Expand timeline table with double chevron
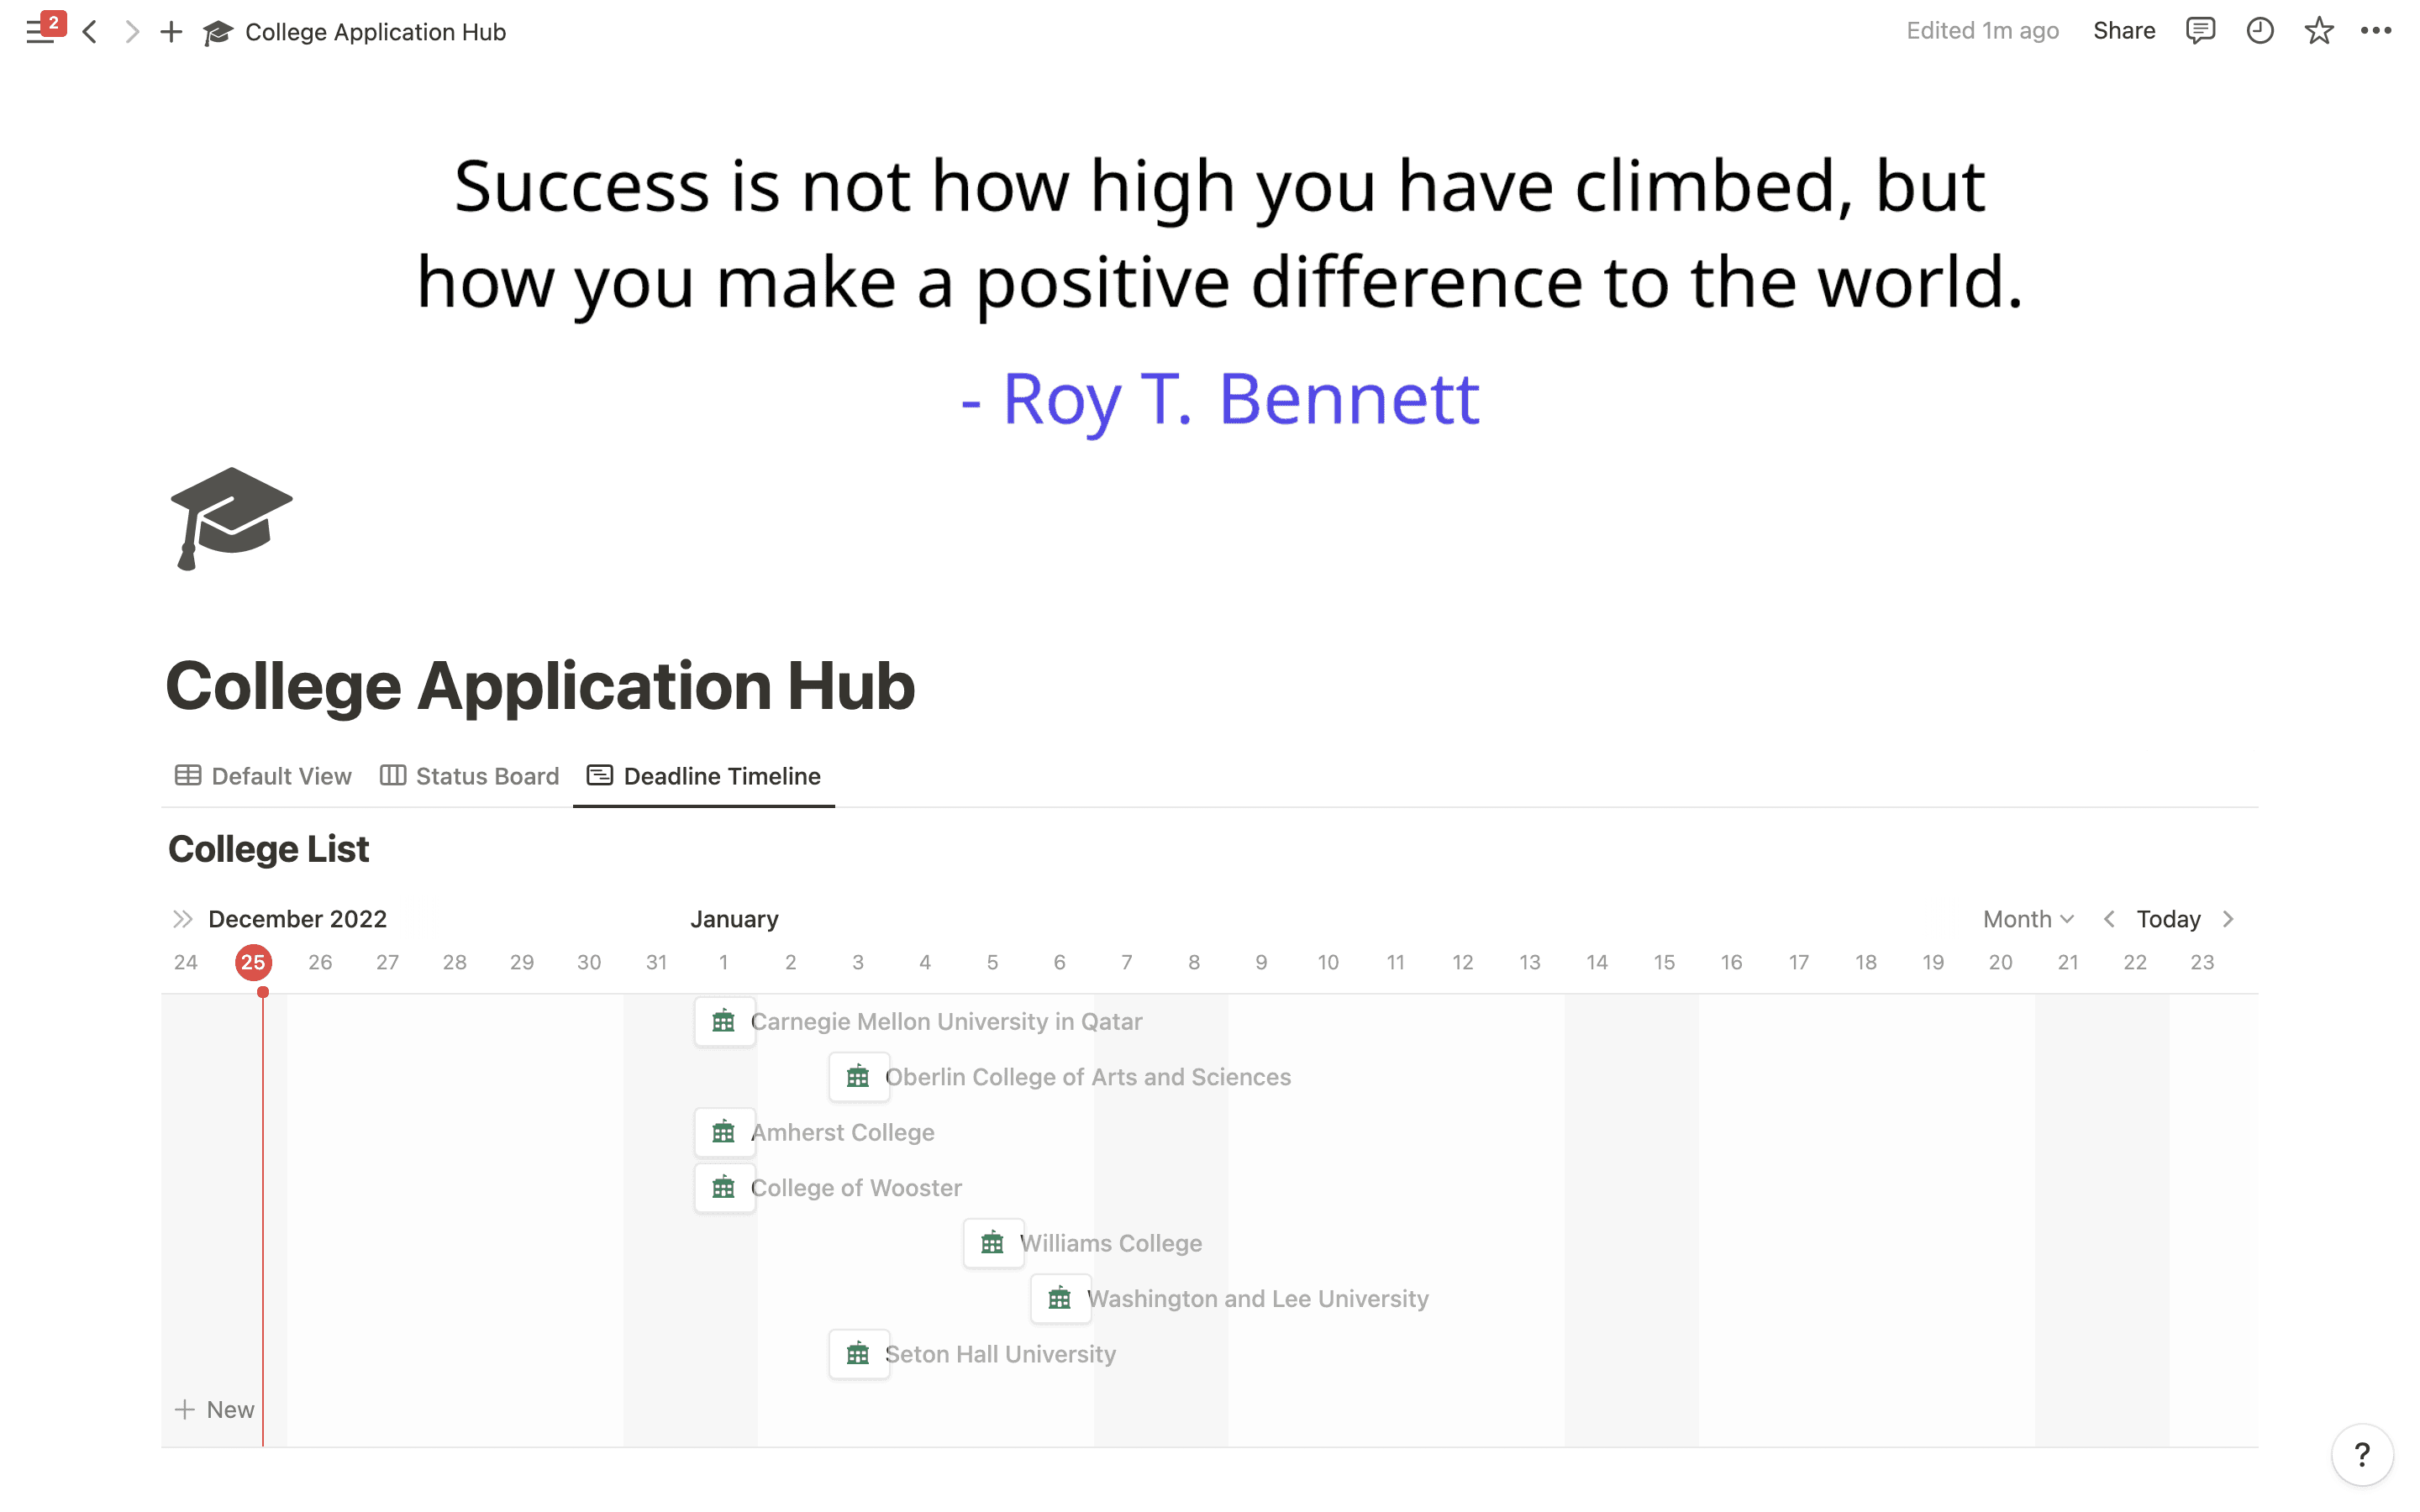 pos(182,919)
